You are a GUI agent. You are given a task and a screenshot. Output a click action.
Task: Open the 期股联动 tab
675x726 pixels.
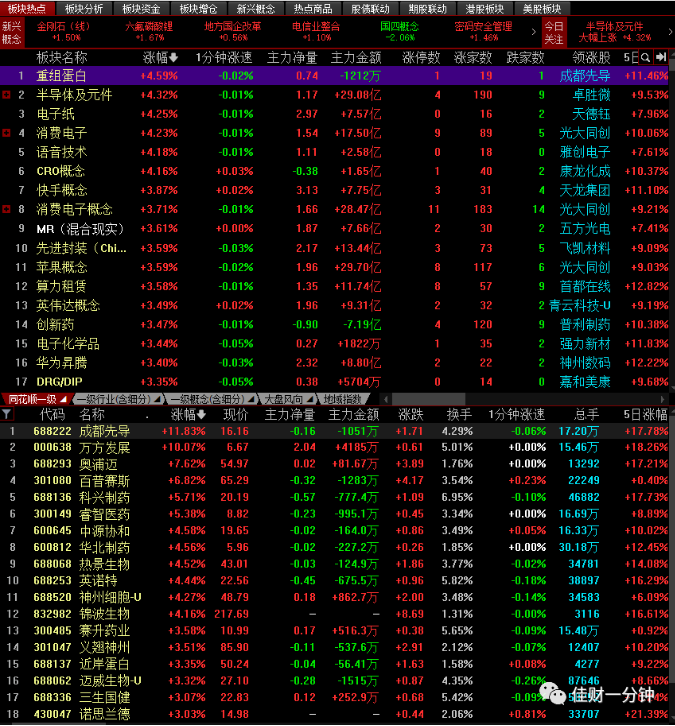(x=428, y=8)
